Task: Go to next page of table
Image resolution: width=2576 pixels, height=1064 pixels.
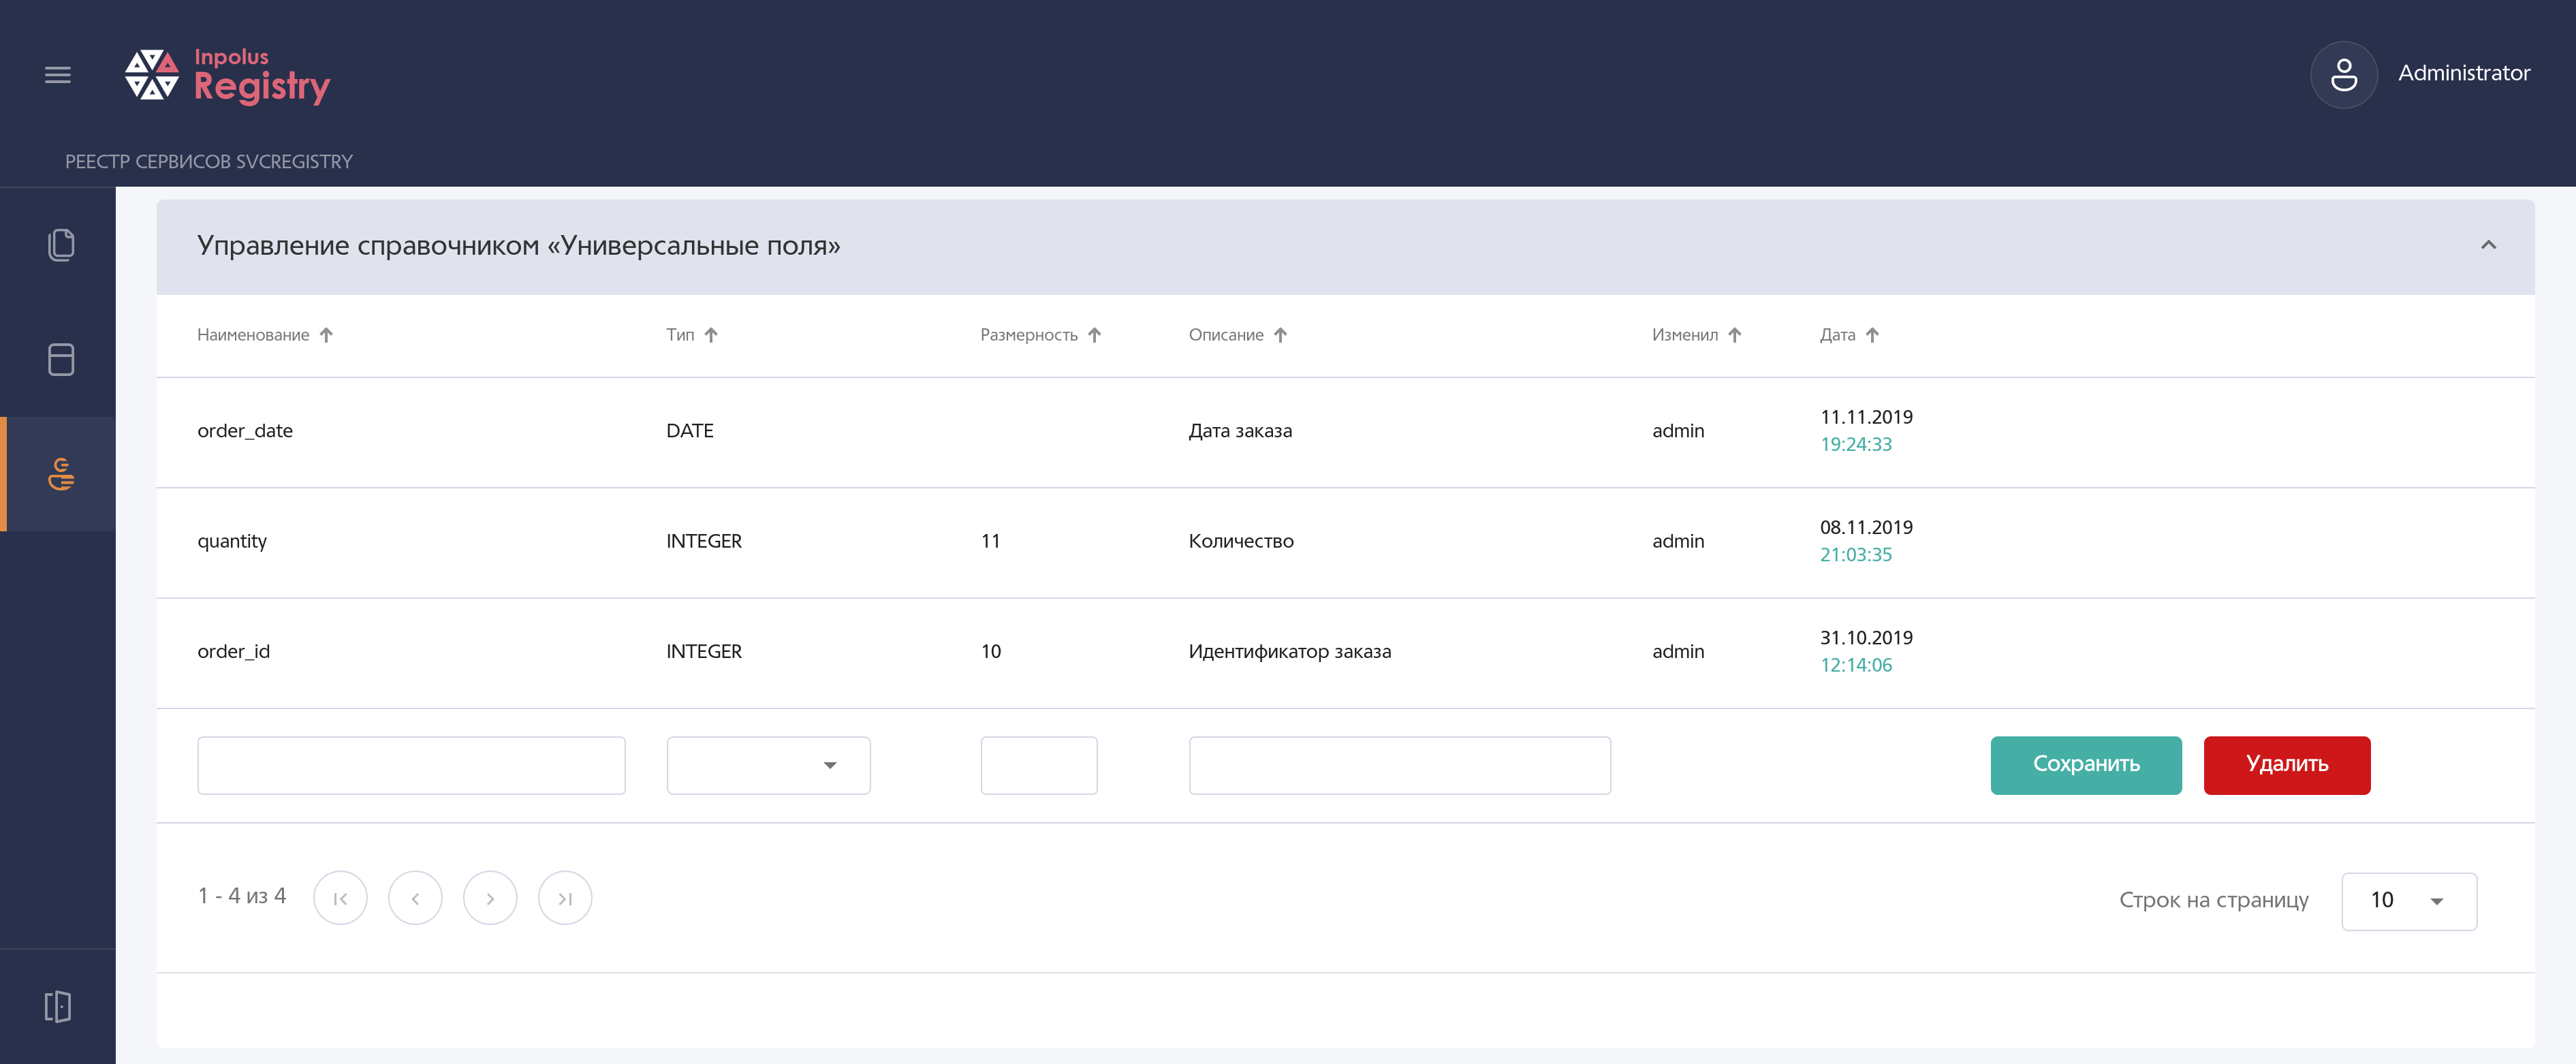Action: pos(490,898)
